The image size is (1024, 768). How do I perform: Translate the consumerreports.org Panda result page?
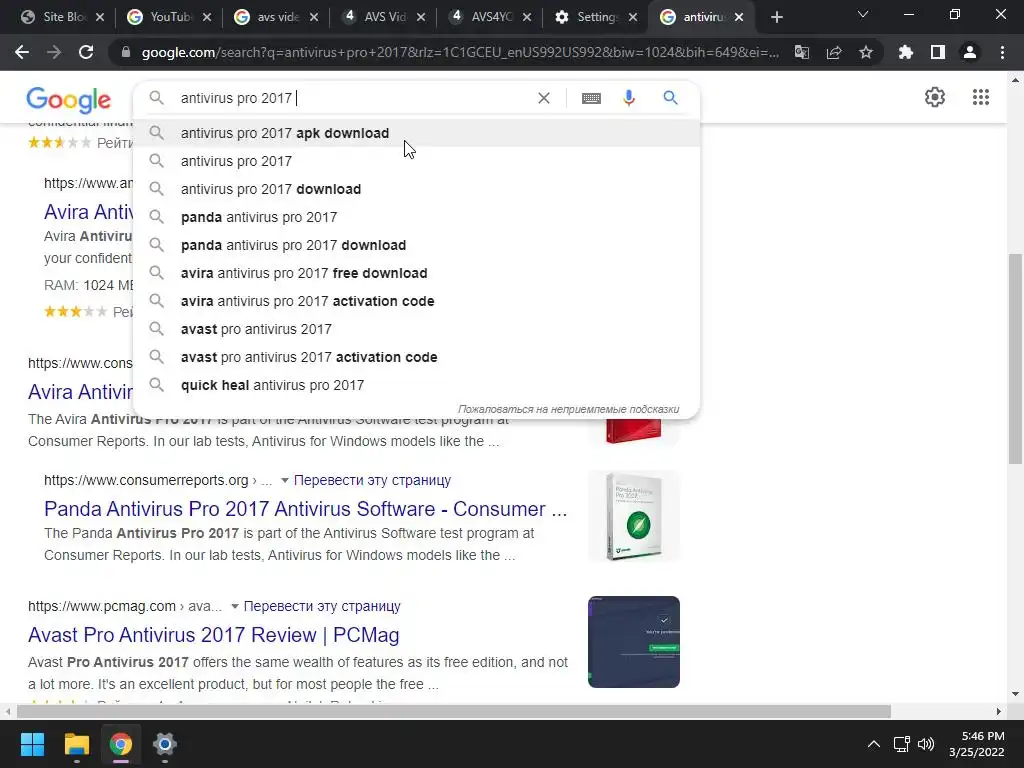coord(372,480)
